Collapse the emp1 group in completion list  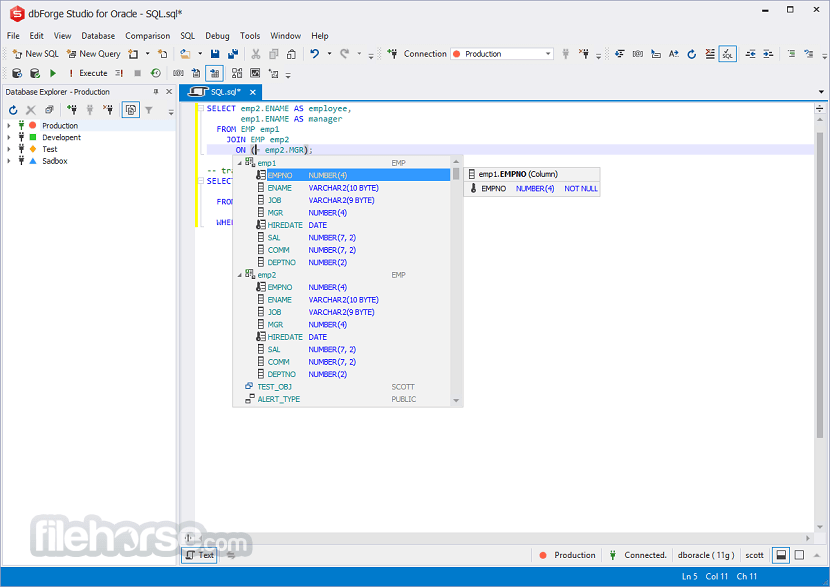point(239,163)
